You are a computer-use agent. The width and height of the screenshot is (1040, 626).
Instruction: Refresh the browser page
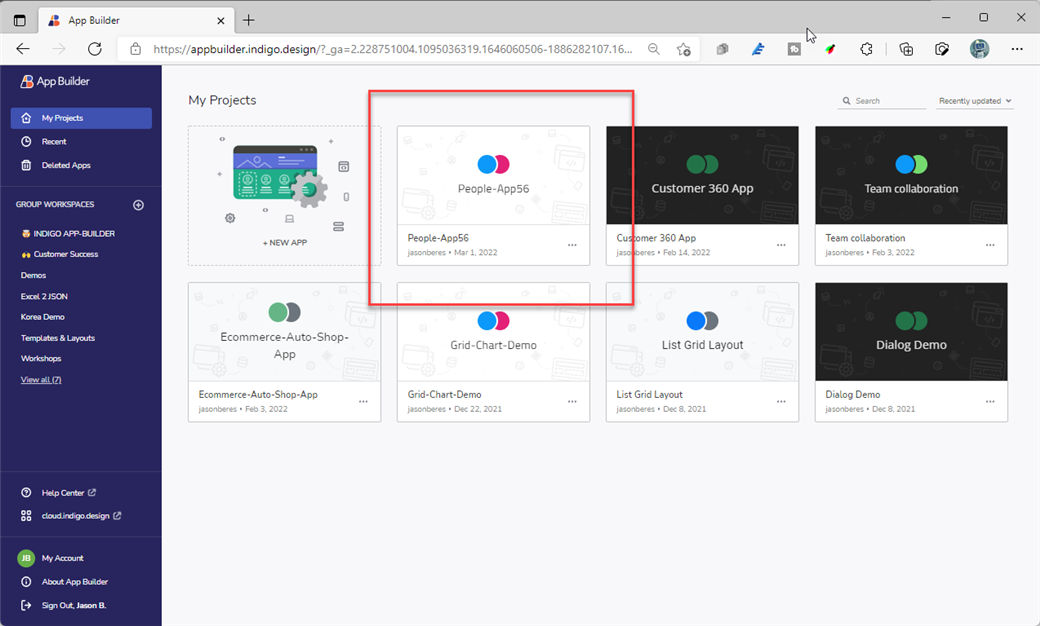tap(95, 49)
